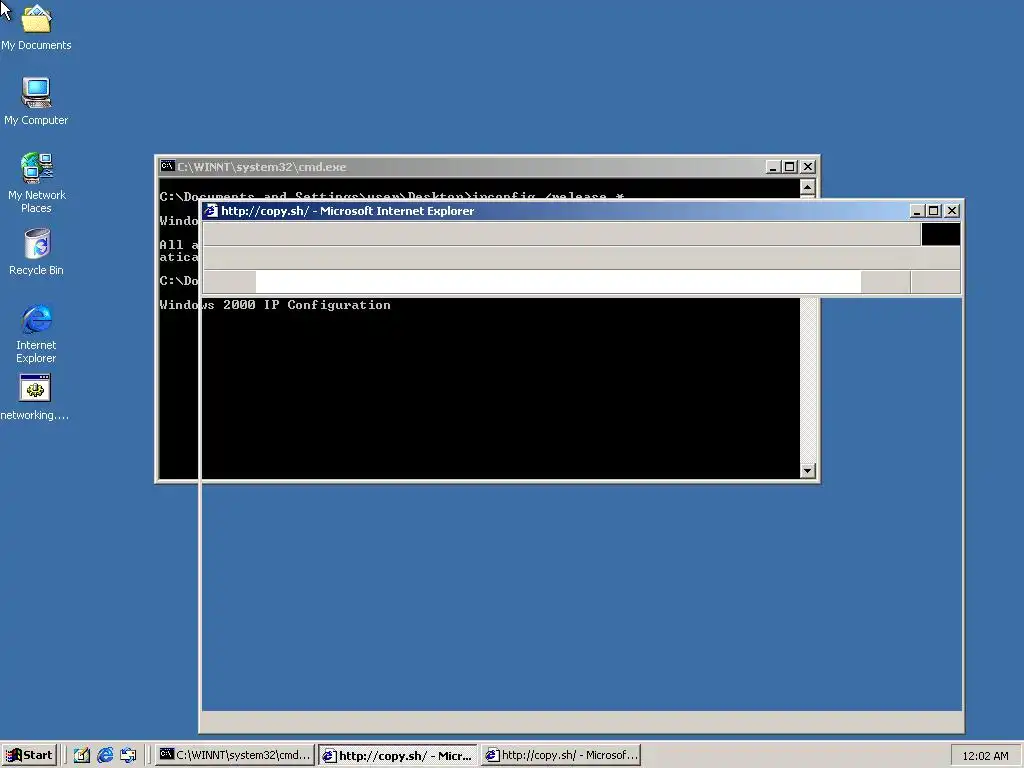Minimize the cmd.exe window
This screenshot has width=1024, height=768.
773,167
